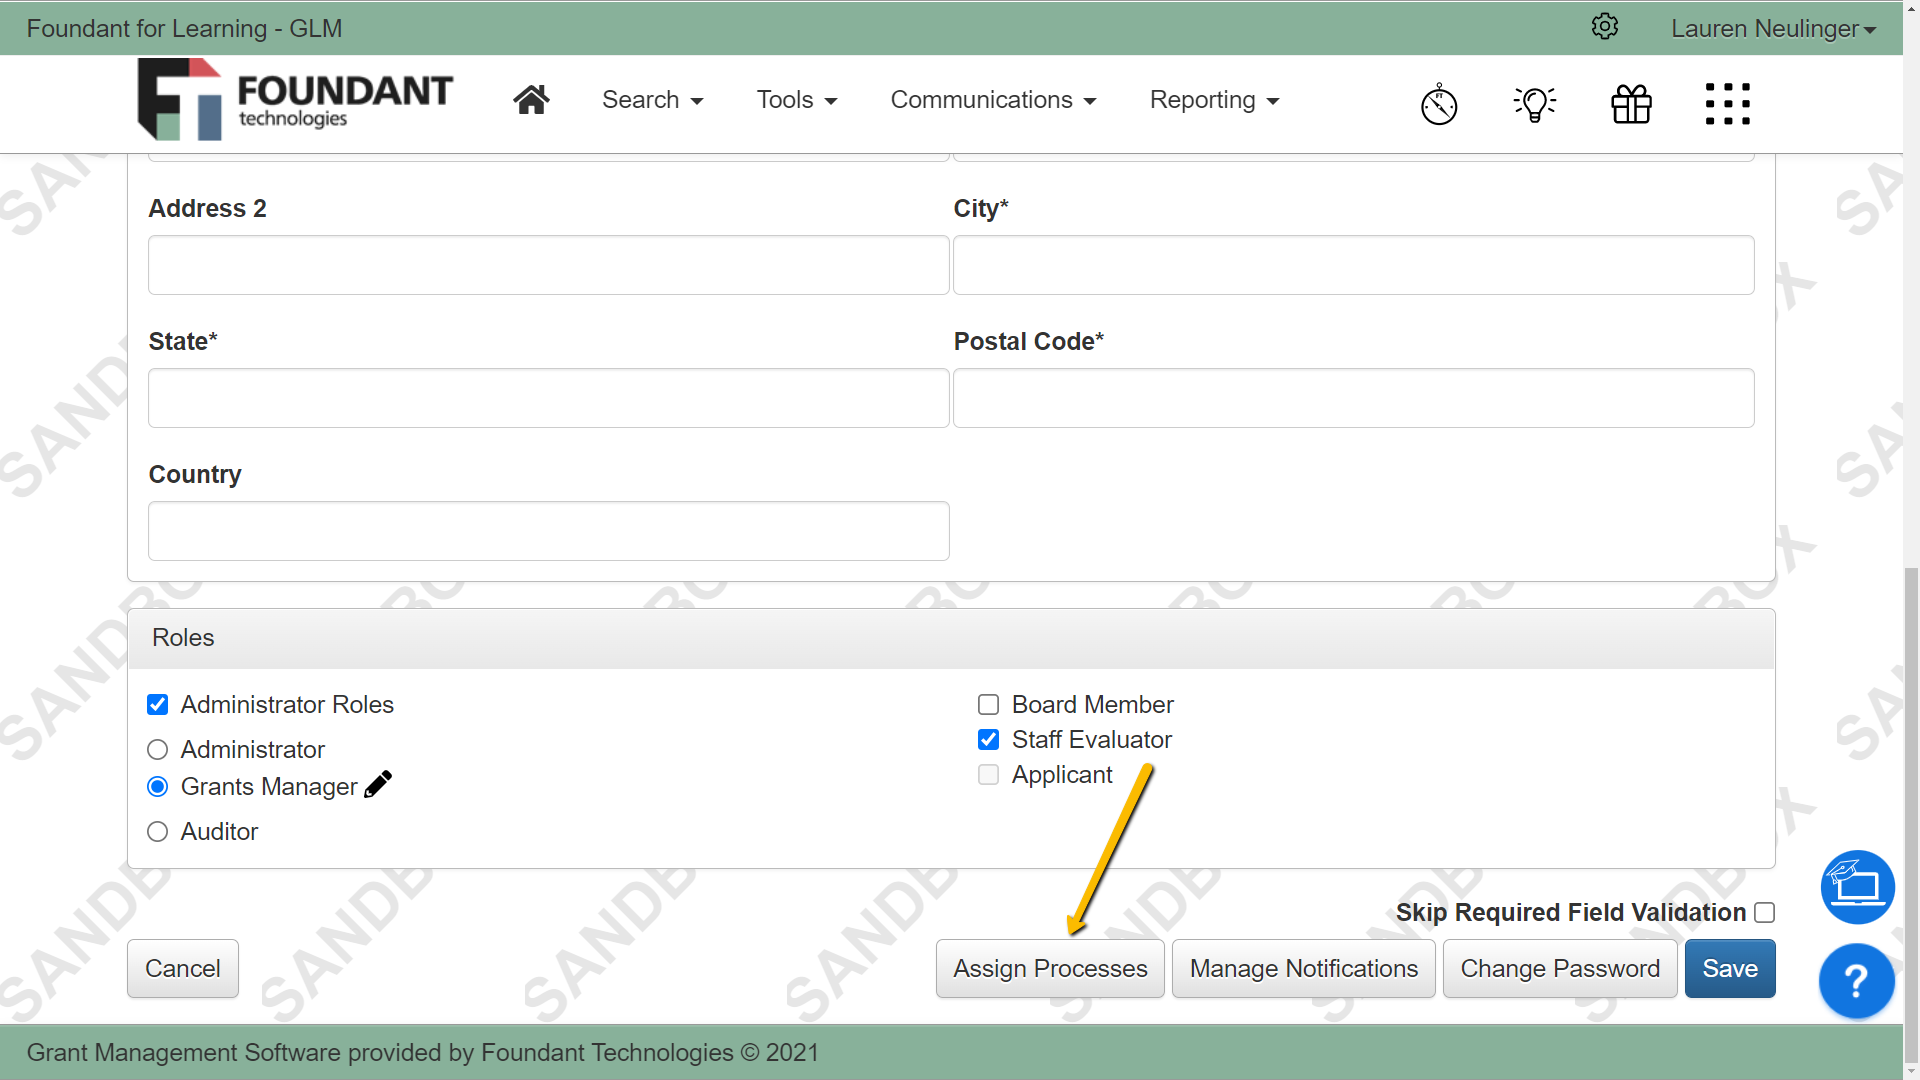Click the 'Foundant for Learning - GLM' title
Screen dimensions: 1920x1080
pos(184,28)
